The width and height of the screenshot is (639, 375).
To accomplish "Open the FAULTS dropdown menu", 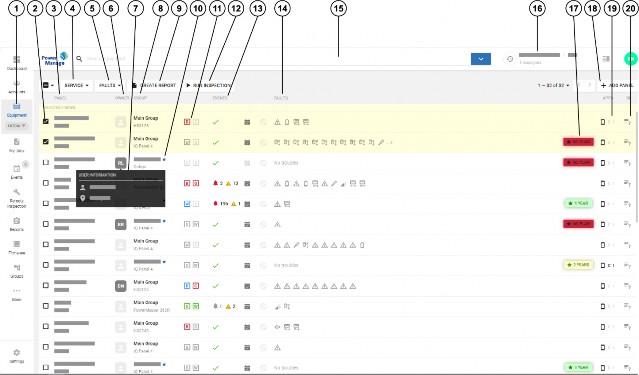I will 110,85.
